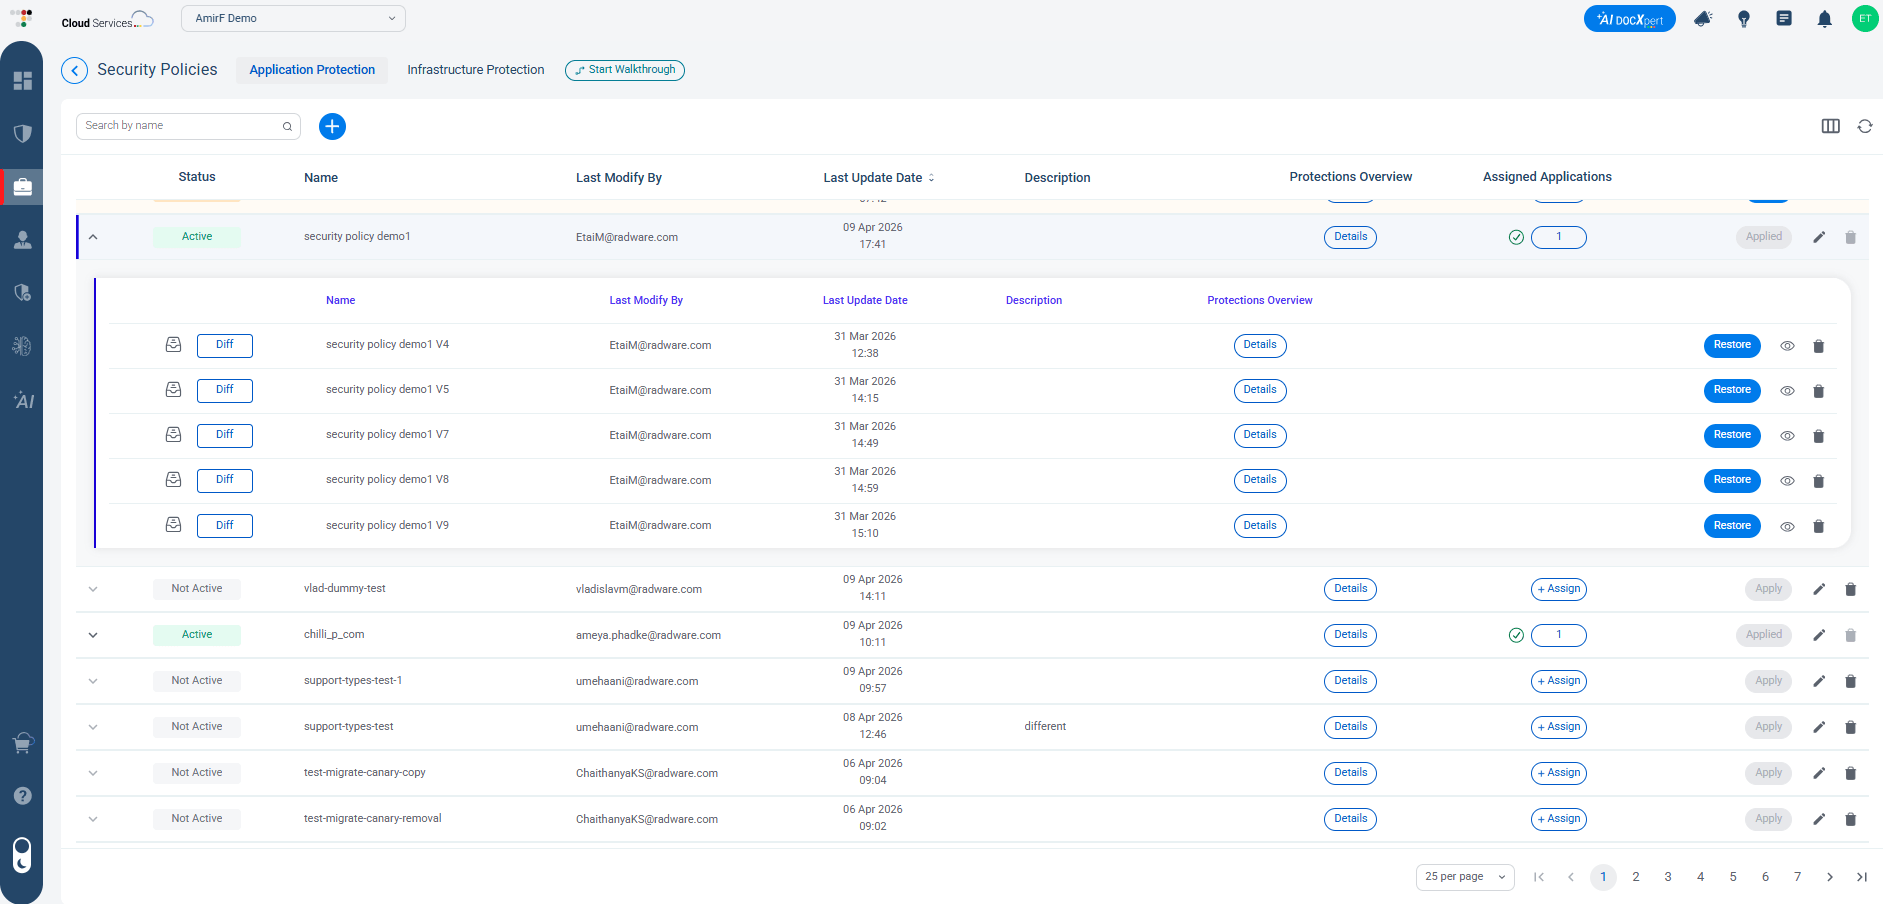Open Details for chilli_p_com
The height and width of the screenshot is (904, 1883).
(1350, 635)
